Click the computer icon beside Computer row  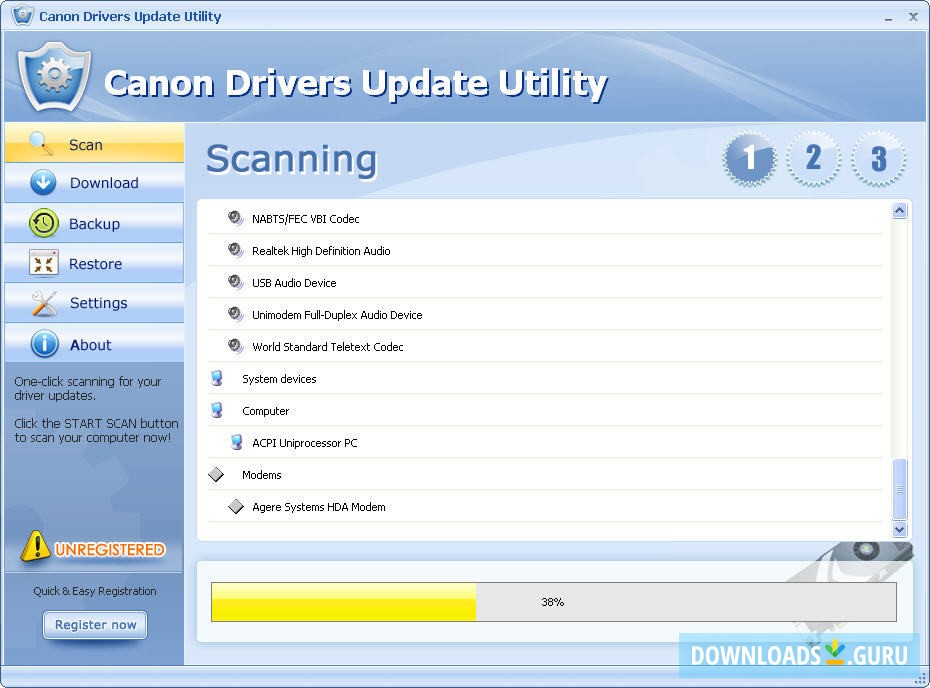pos(216,410)
